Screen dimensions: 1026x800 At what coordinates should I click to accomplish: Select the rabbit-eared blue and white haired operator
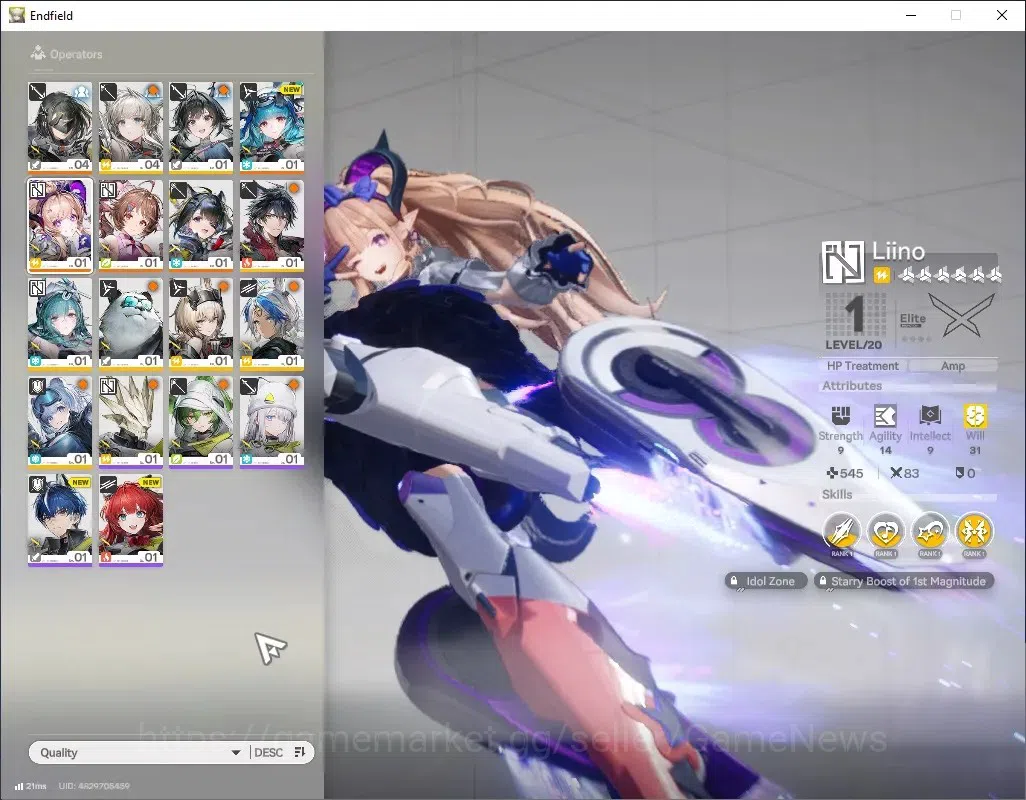[x=272, y=323]
